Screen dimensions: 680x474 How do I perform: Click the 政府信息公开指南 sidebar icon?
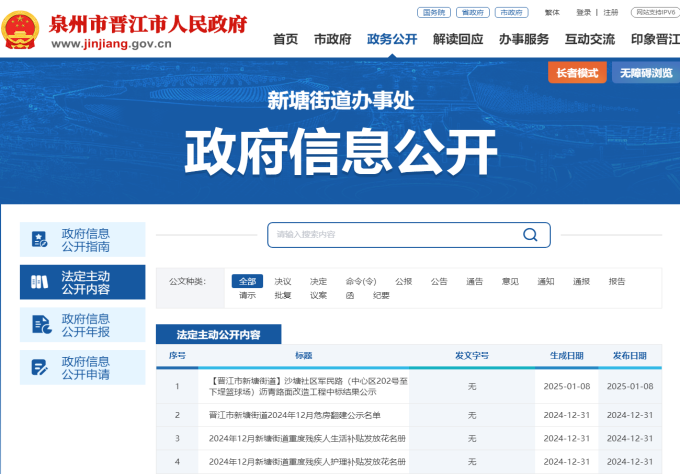point(40,239)
